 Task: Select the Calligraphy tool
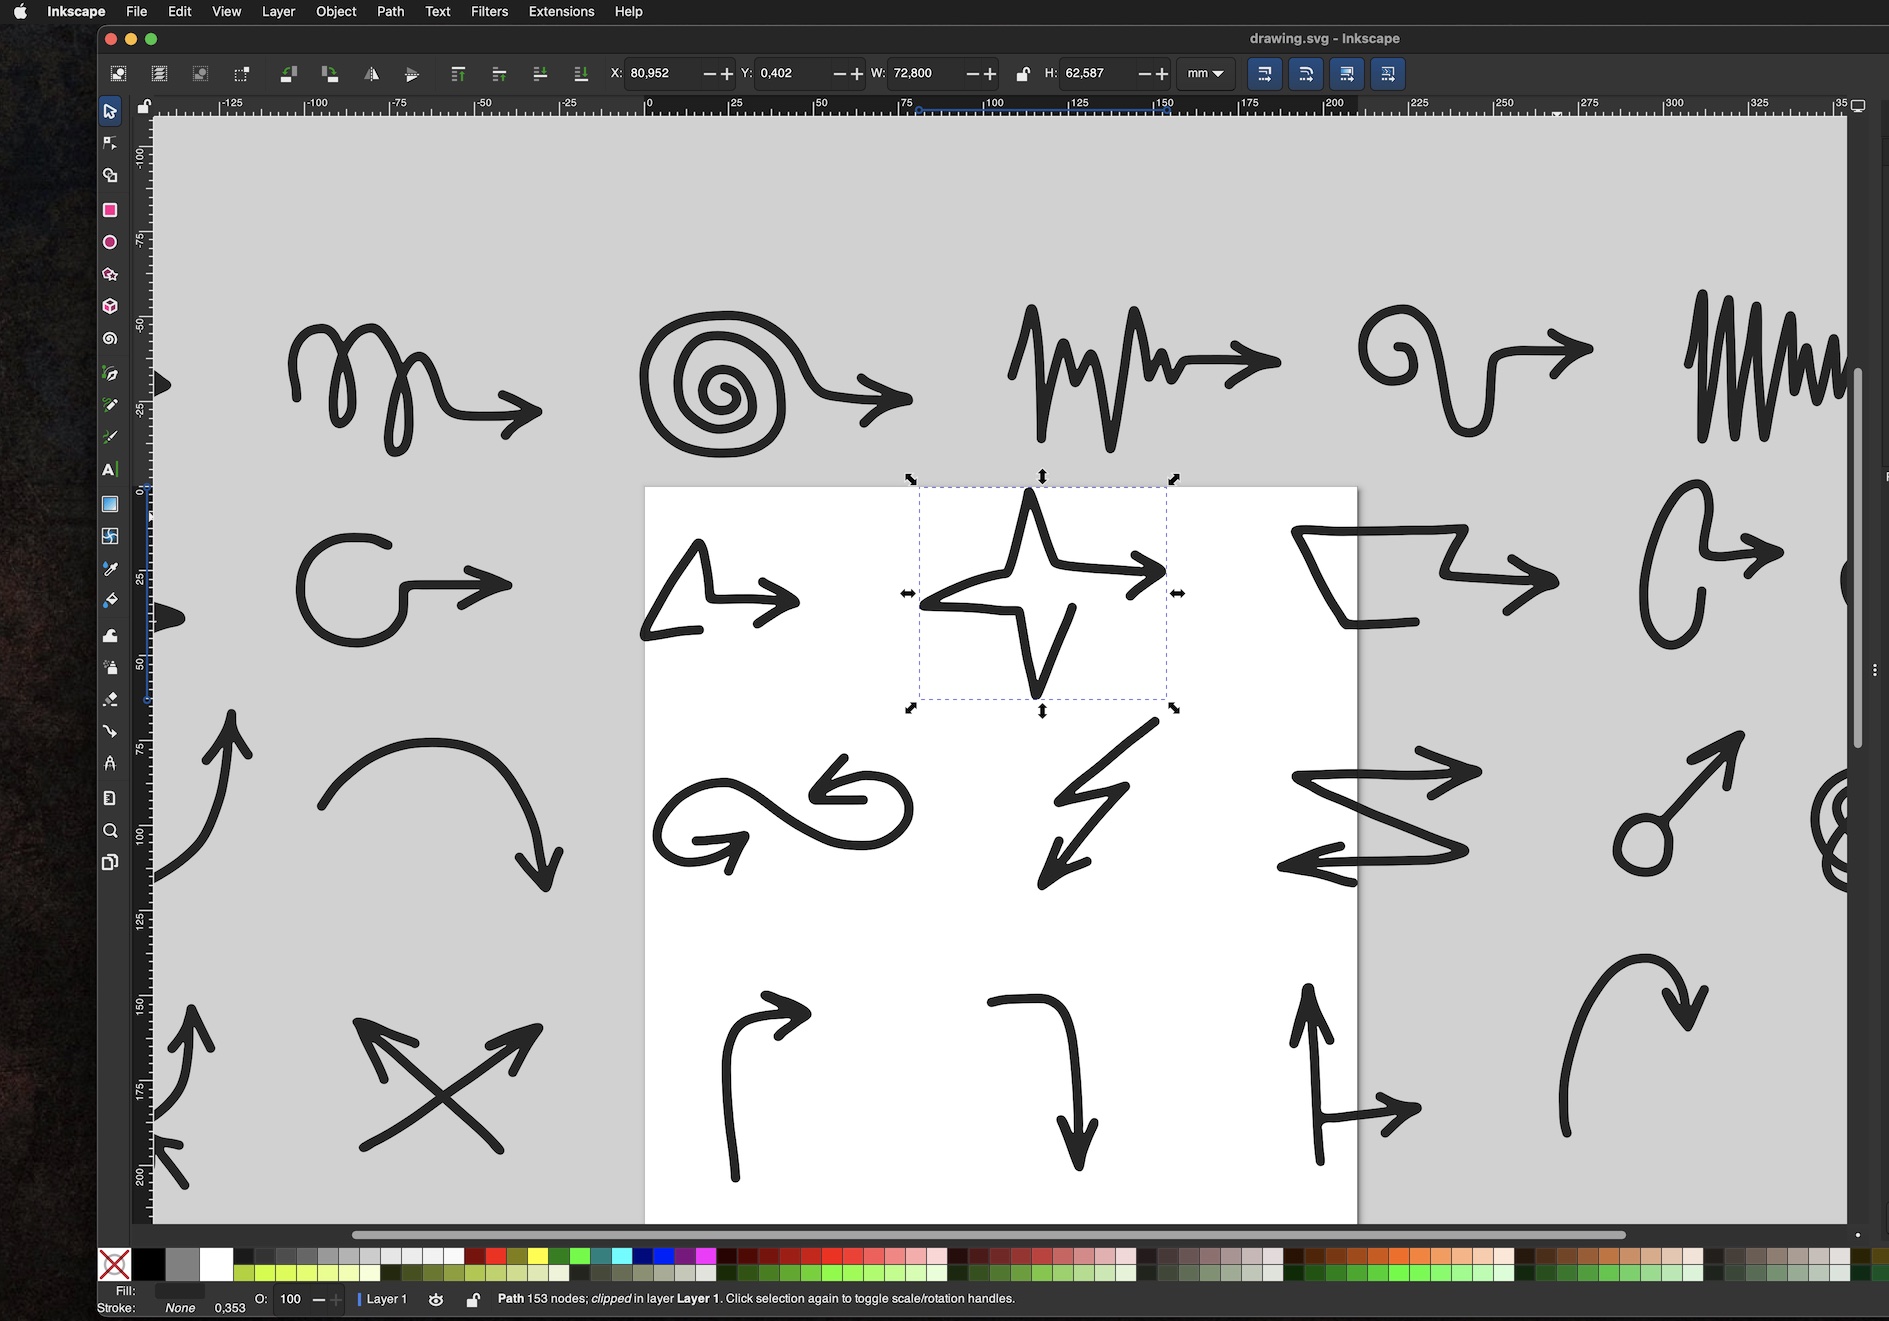click(110, 437)
